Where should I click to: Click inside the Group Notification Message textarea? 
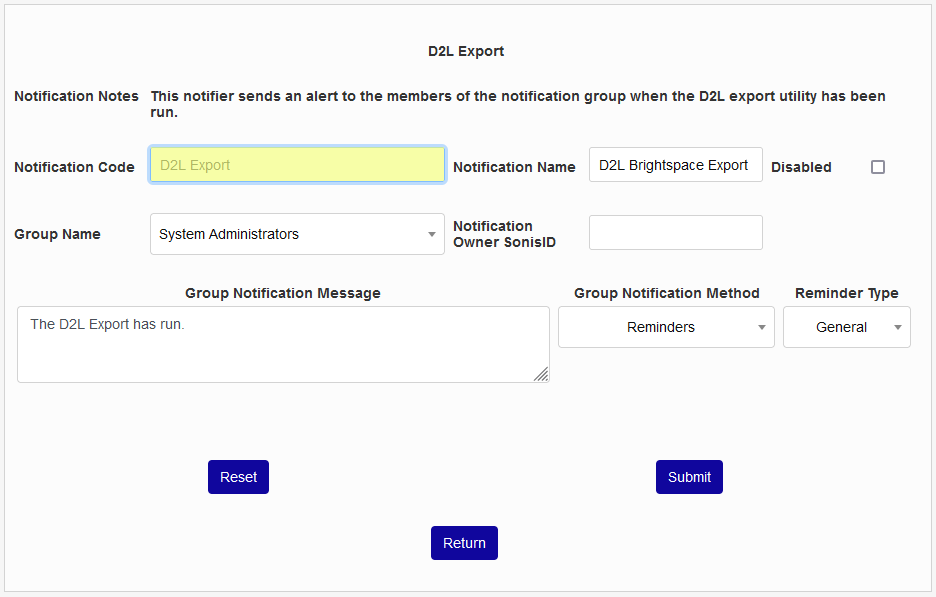click(x=283, y=344)
